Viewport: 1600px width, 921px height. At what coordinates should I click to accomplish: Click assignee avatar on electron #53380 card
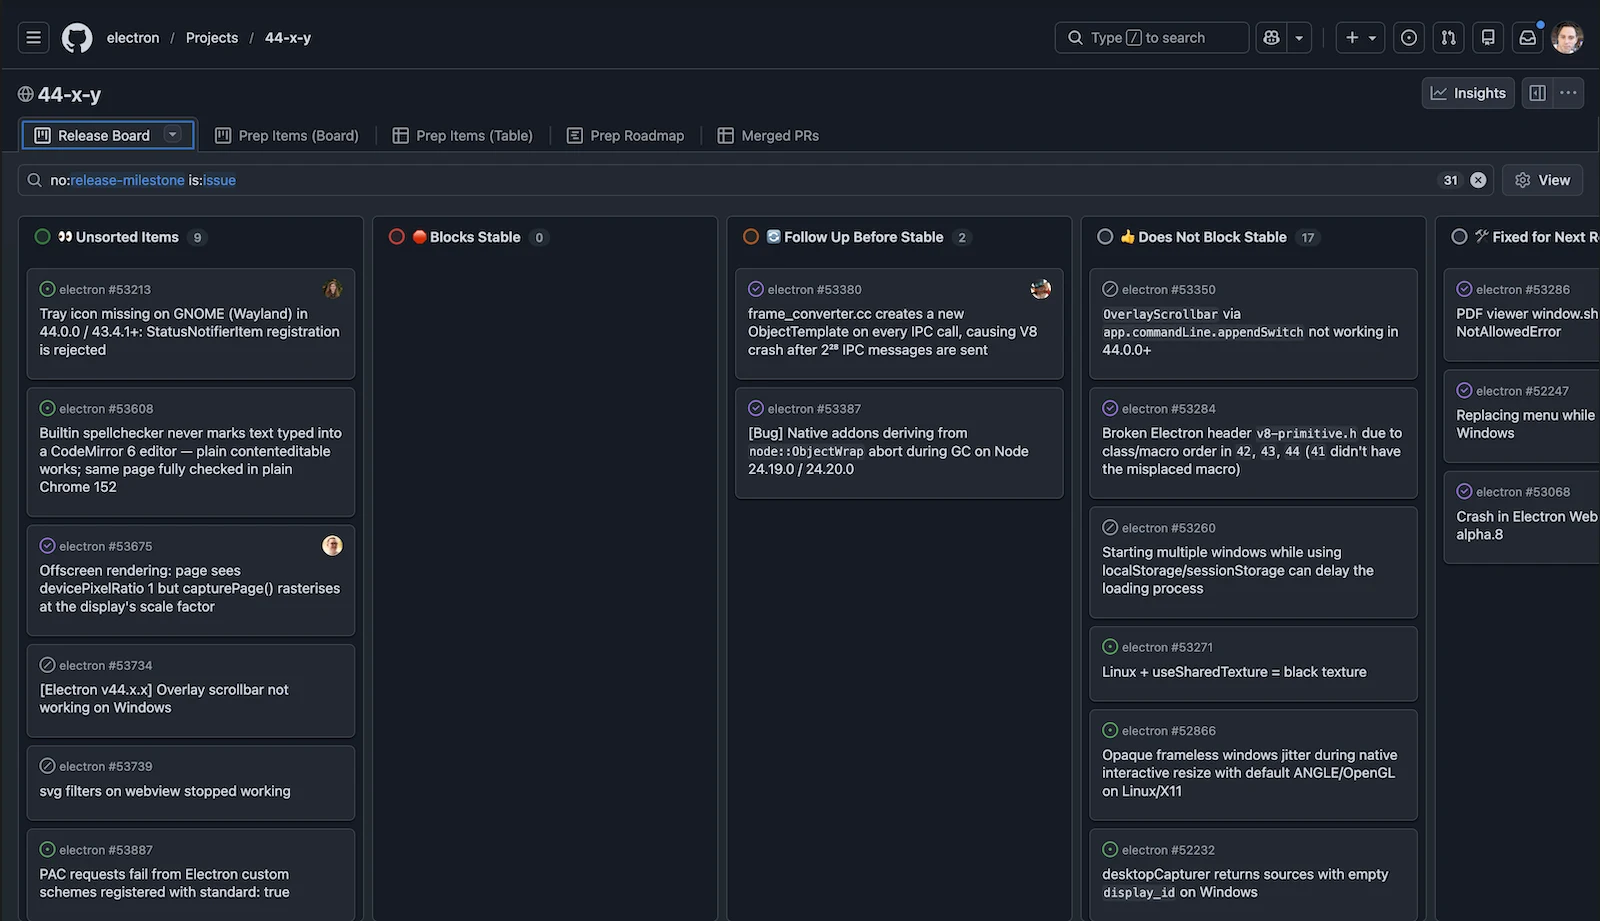(1041, 289)
